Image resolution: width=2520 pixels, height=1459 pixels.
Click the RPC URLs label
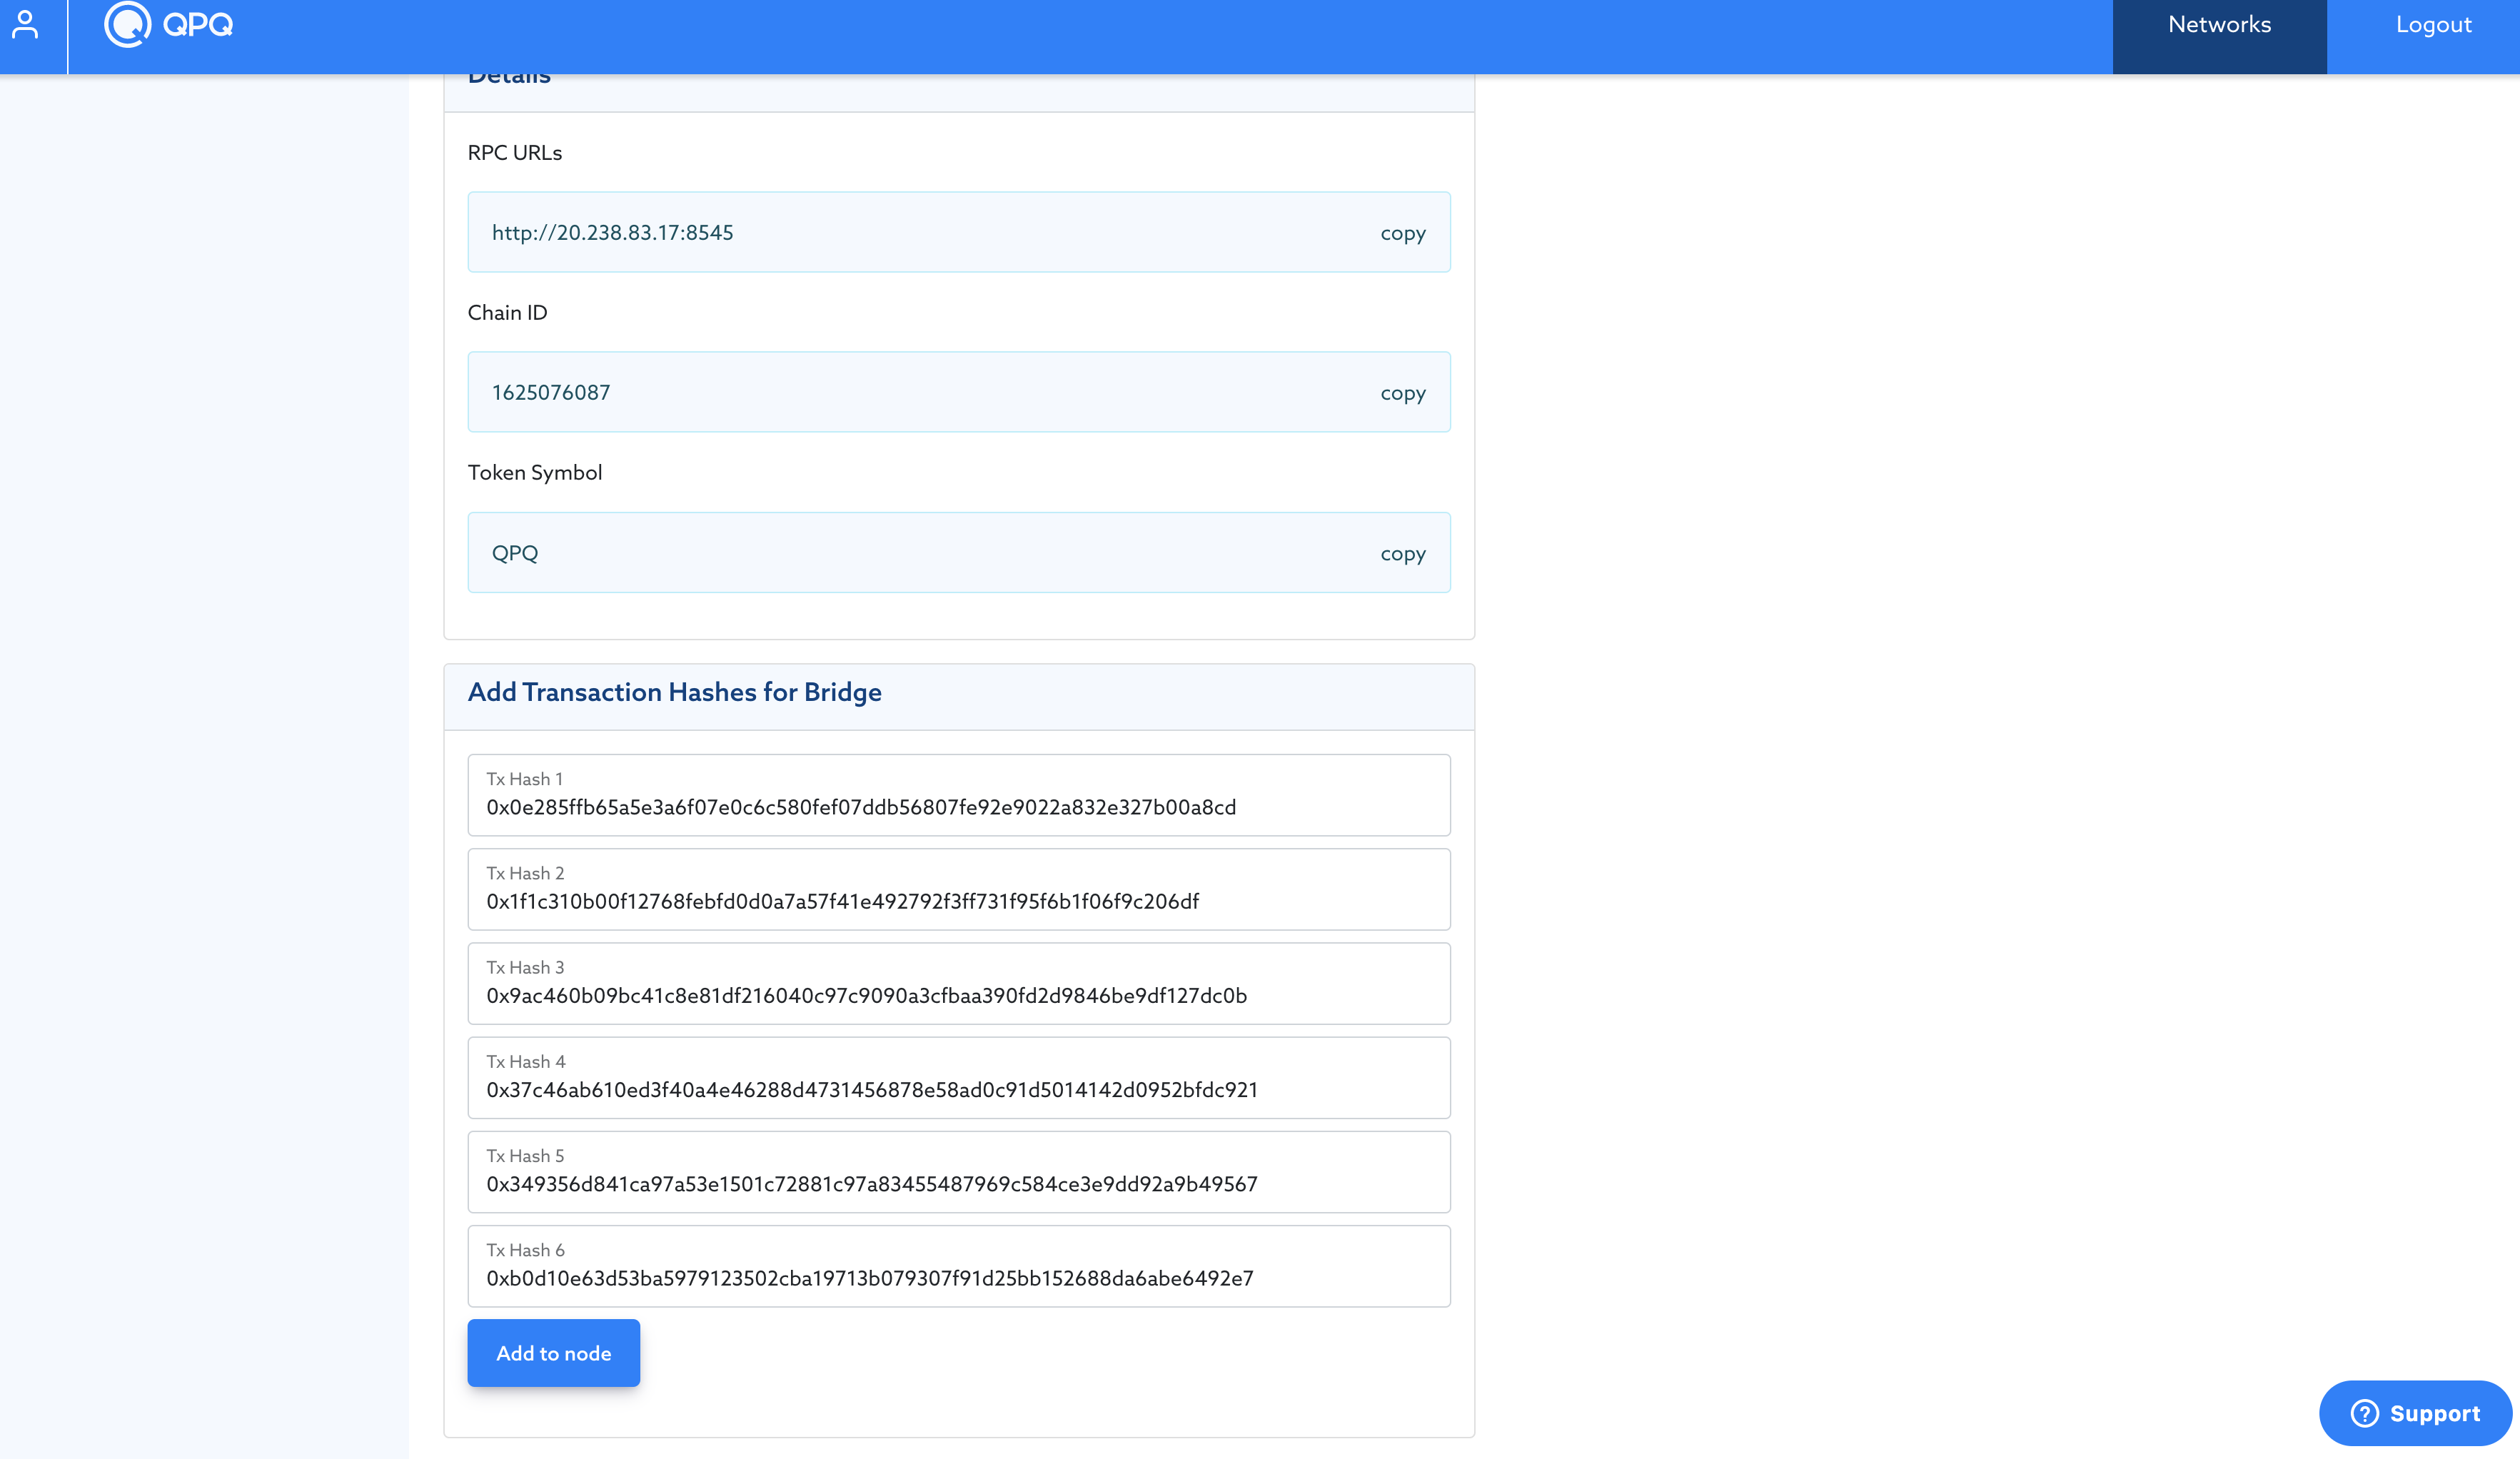tap(515, 152)
